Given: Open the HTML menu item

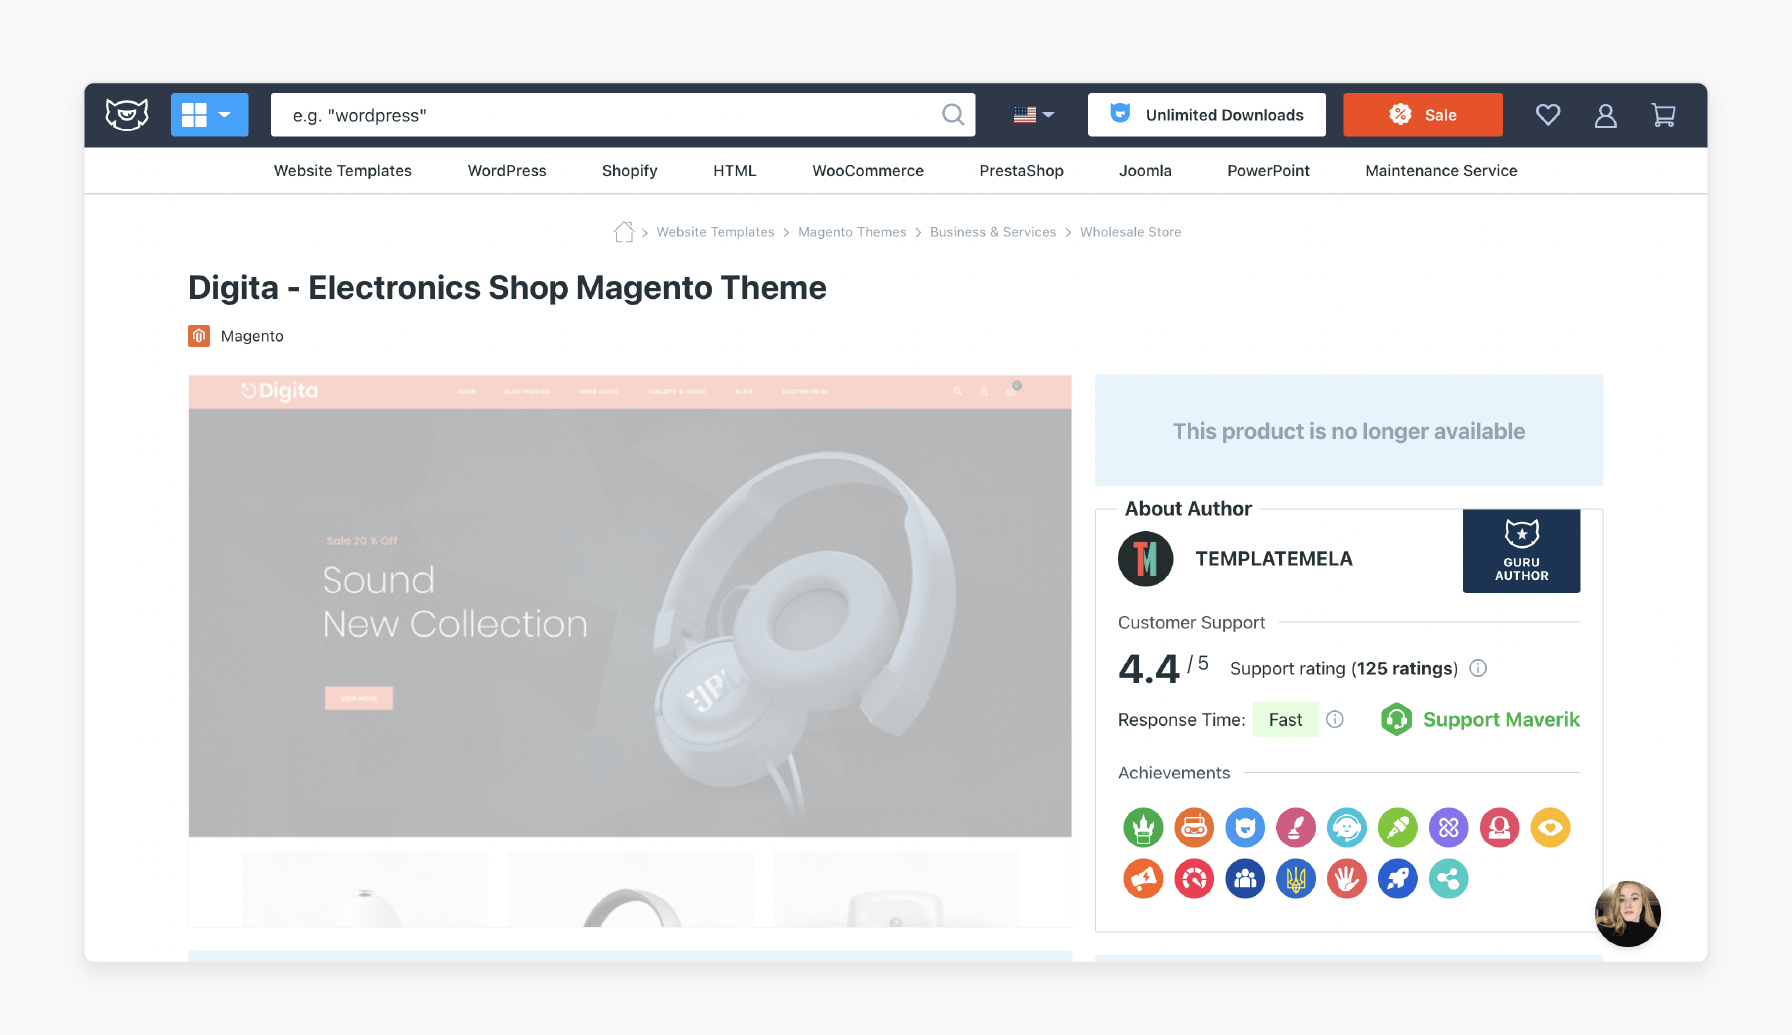Looking at the screenshot, I should tap(735, 171).
